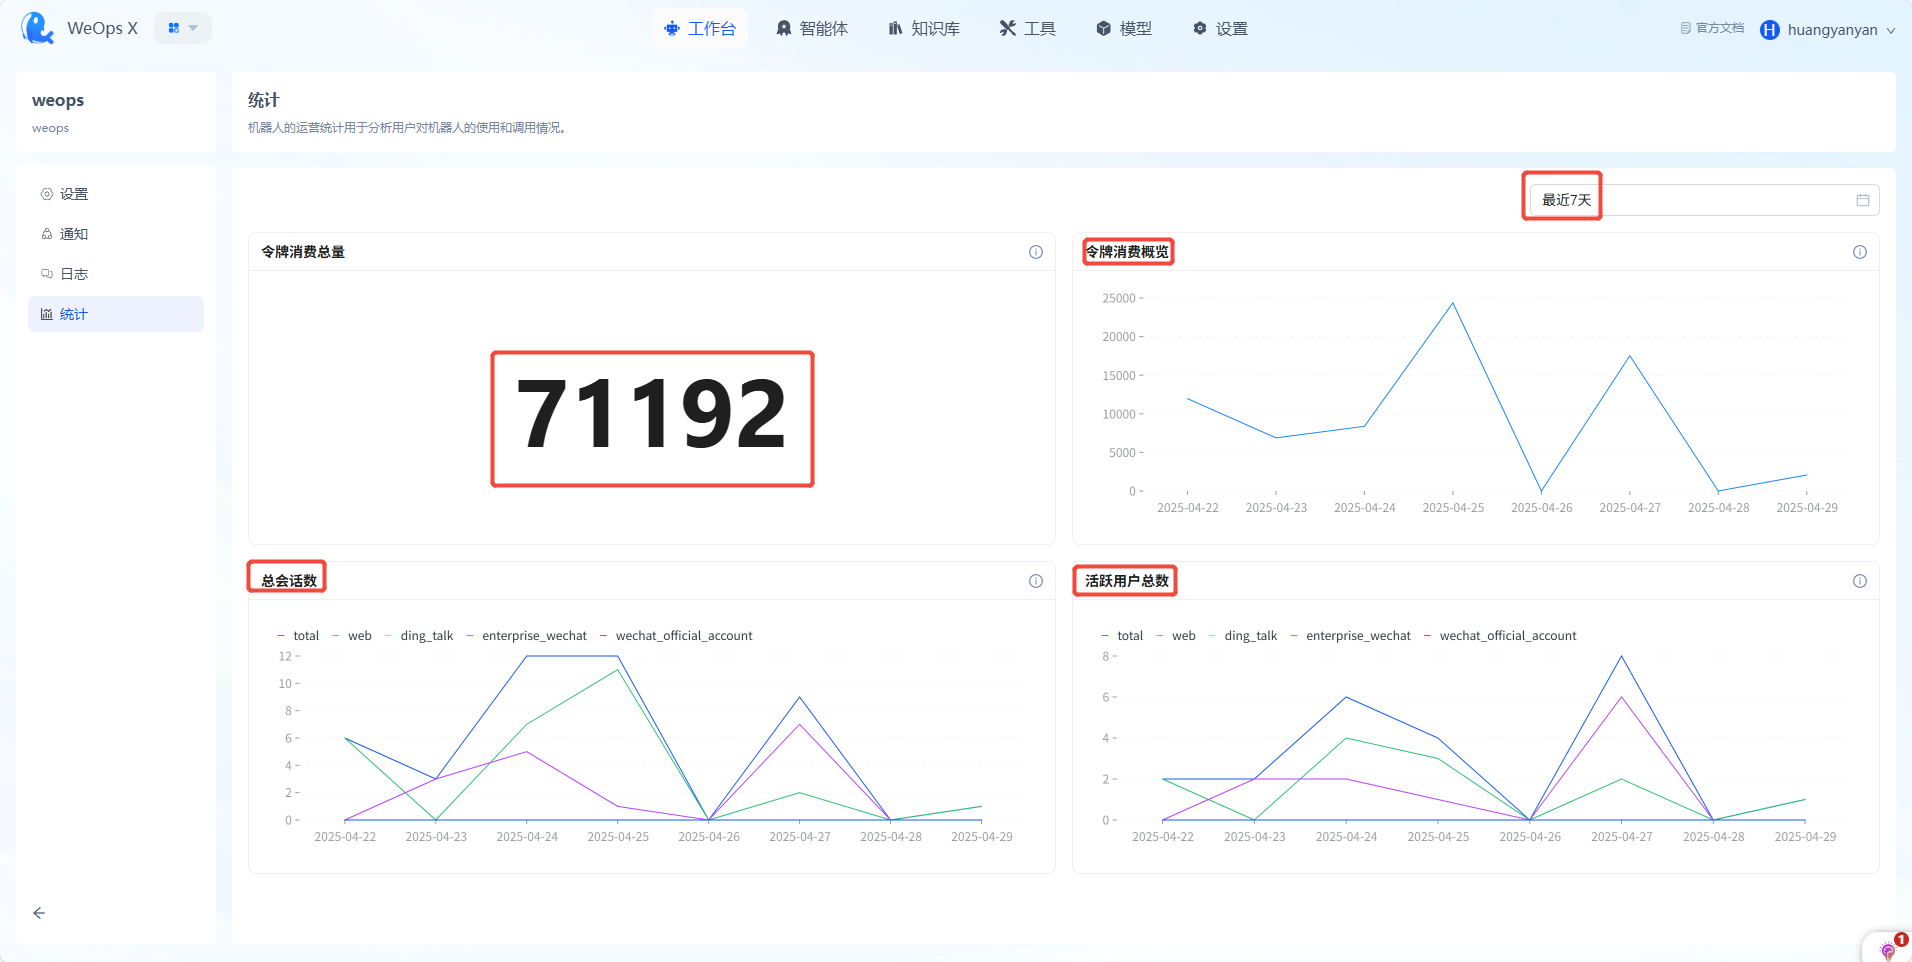Screen dimensions: 1912x962
Task: Click the calendar icon in date picker
Action: [1863, 200]
